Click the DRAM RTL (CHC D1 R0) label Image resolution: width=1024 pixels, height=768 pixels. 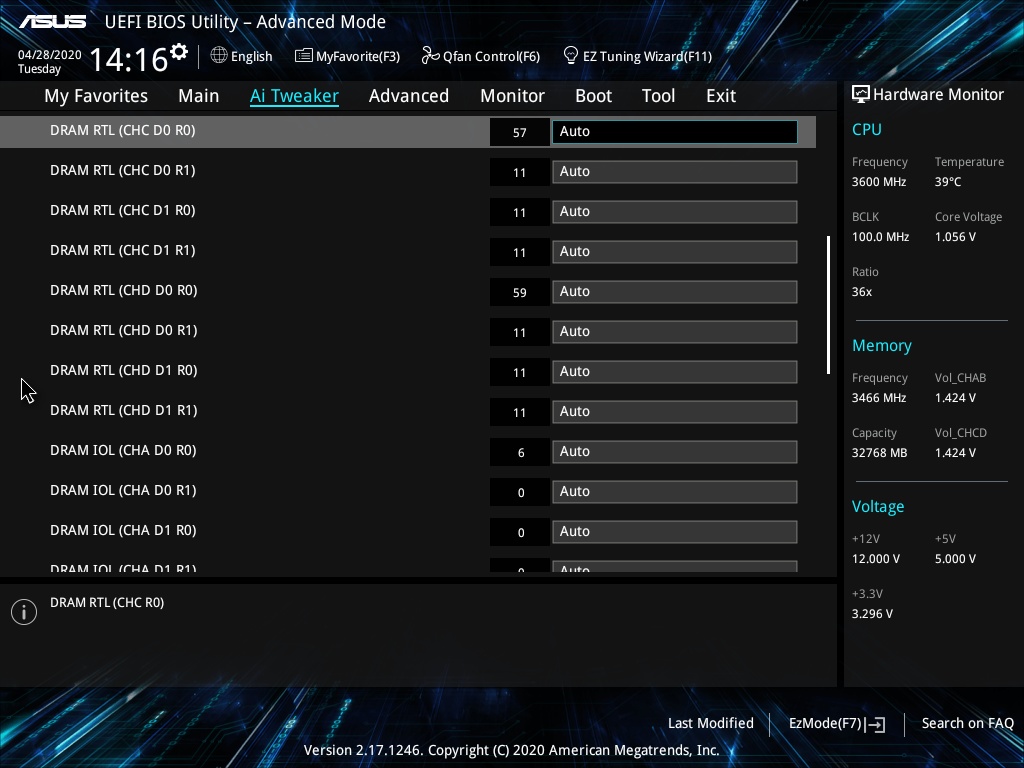[123, 210]
